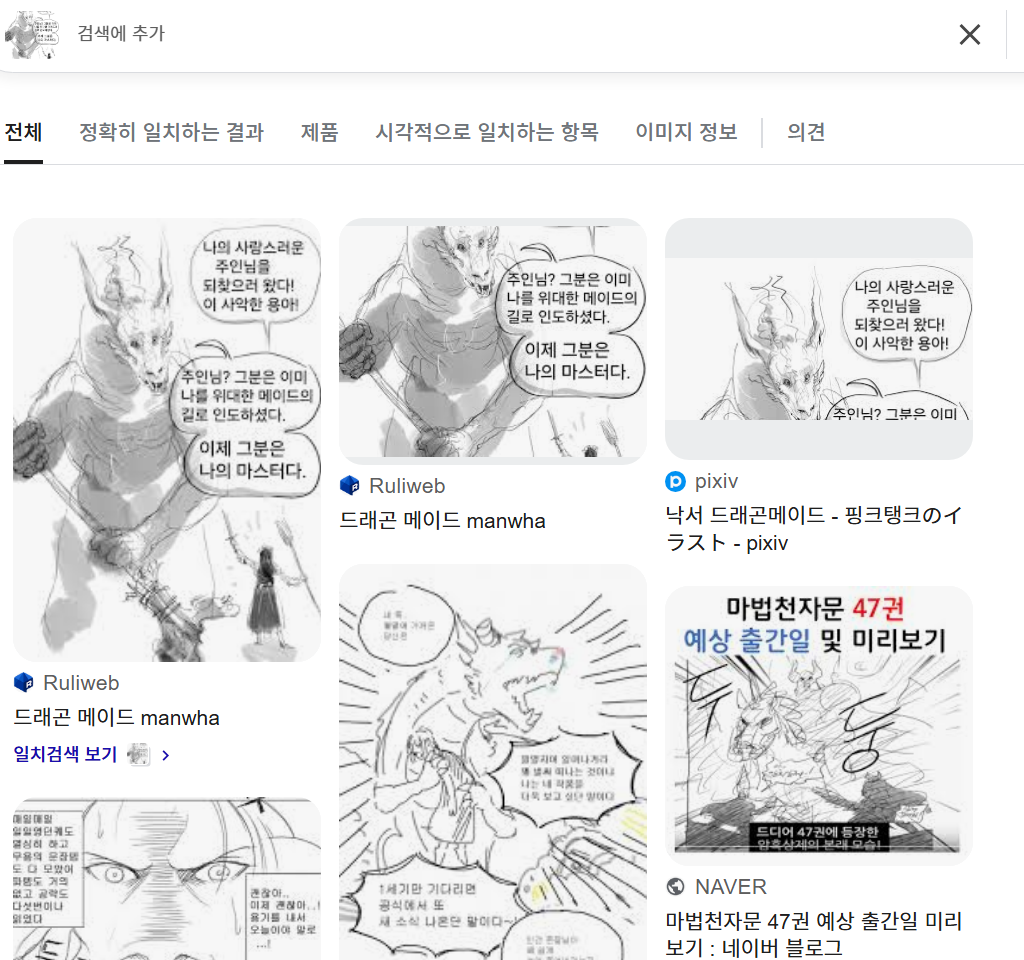The height and width of the screenshot is (960, 1024).
Task: Open the 마법천자문 47권 preview thumbnail
Action: [x=818, y=725]
